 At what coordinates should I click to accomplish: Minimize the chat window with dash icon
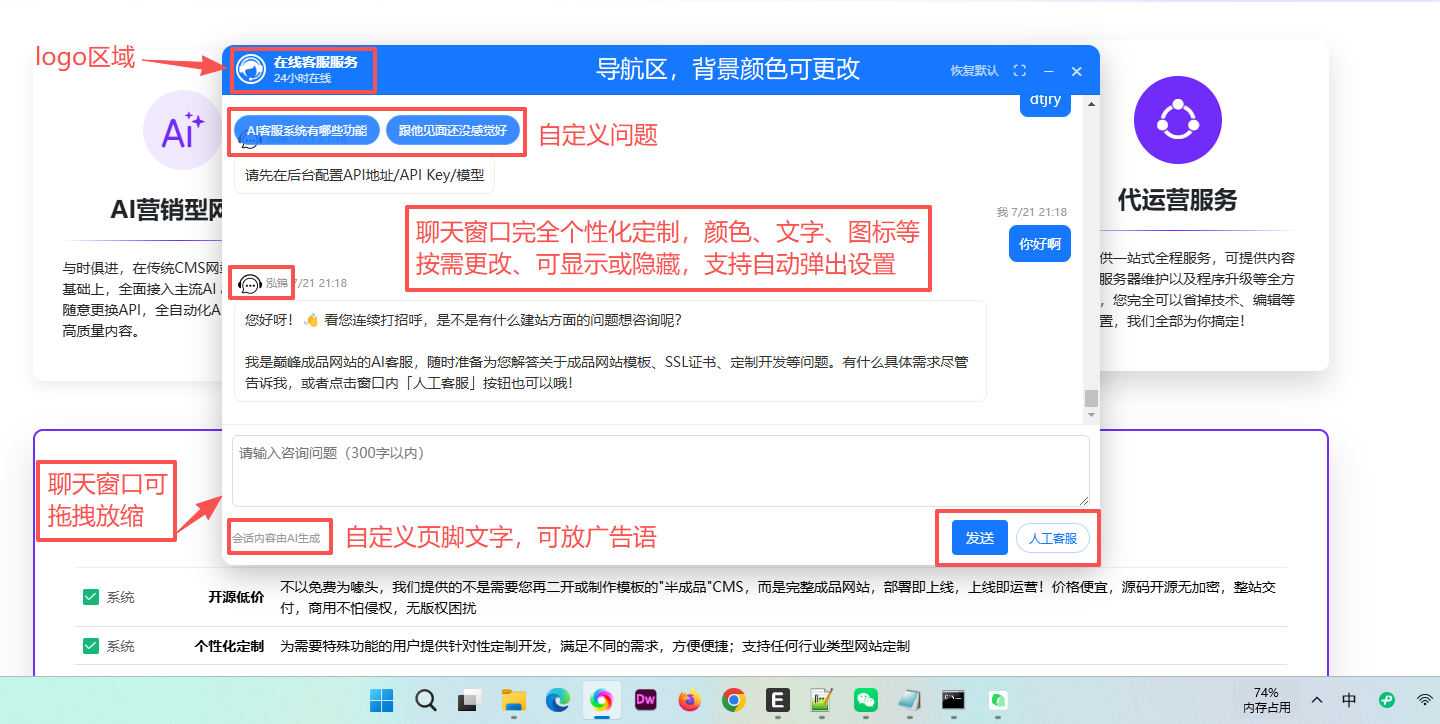pos(1049,71)
